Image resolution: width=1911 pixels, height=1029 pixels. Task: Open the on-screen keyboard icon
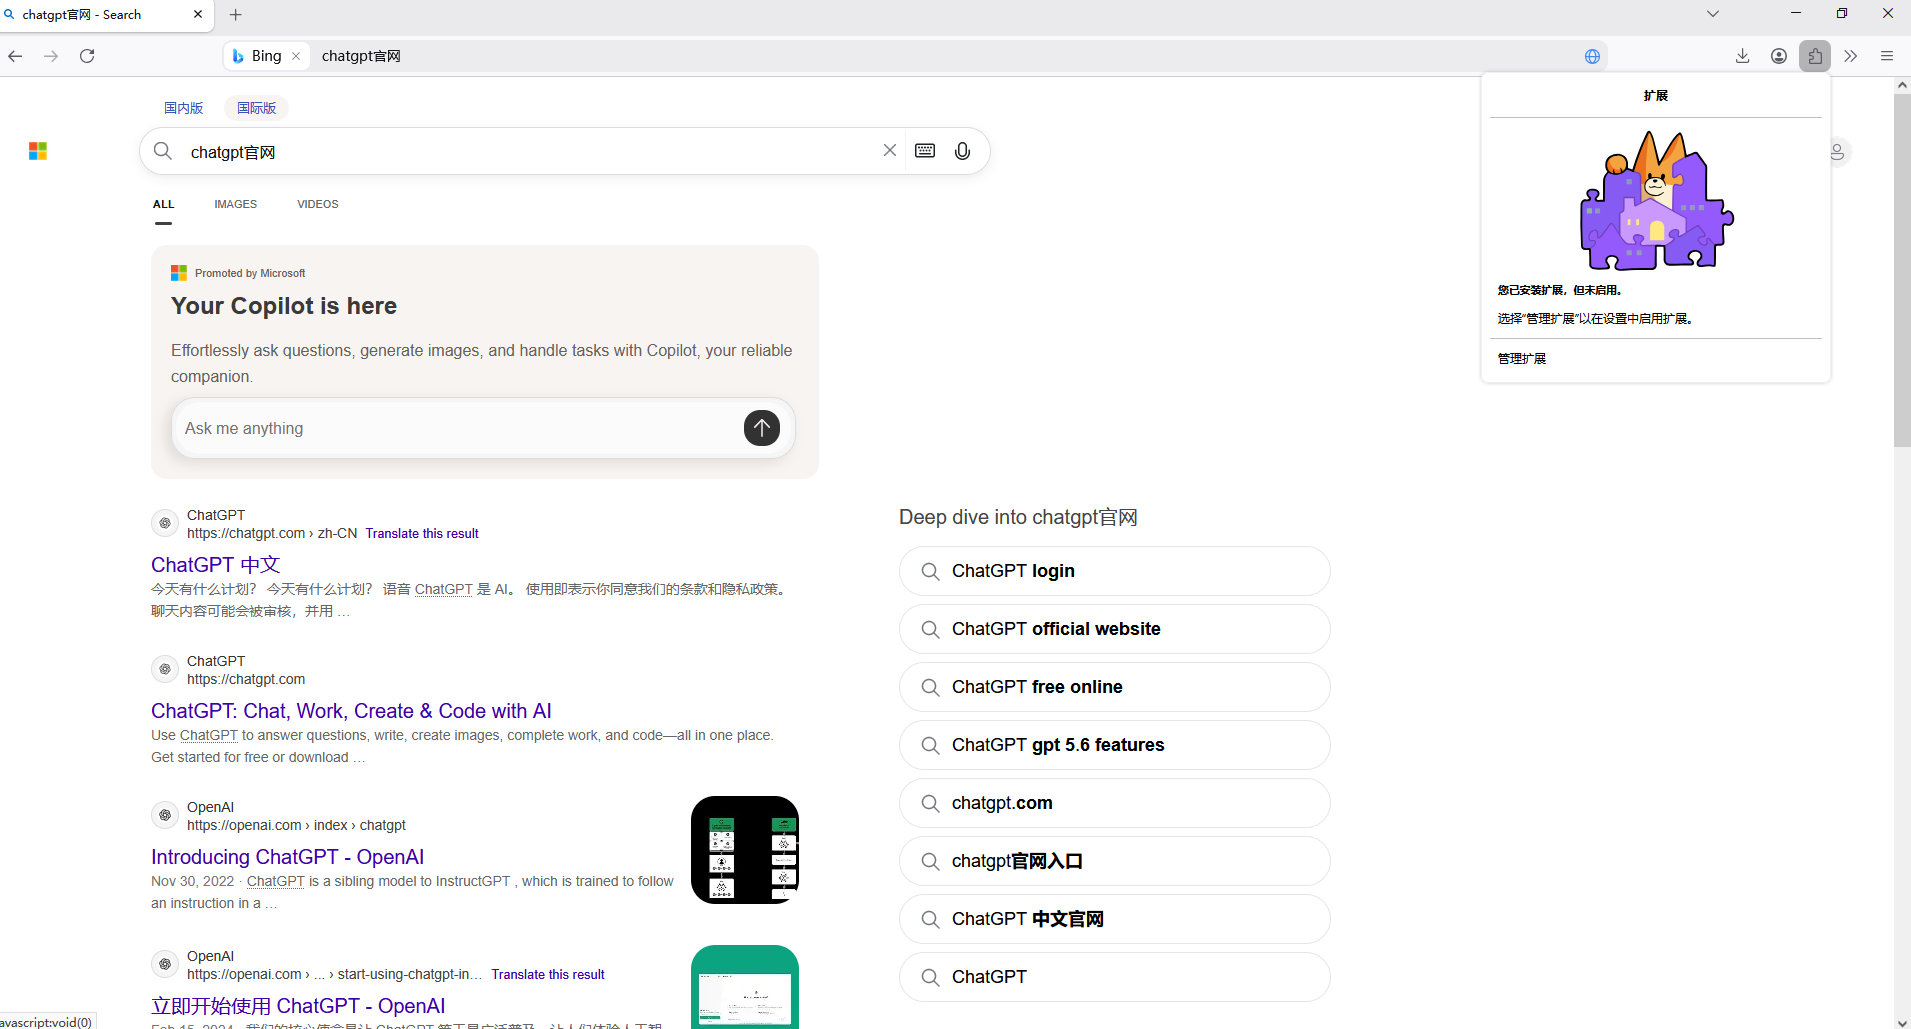(x=925, y=150)
